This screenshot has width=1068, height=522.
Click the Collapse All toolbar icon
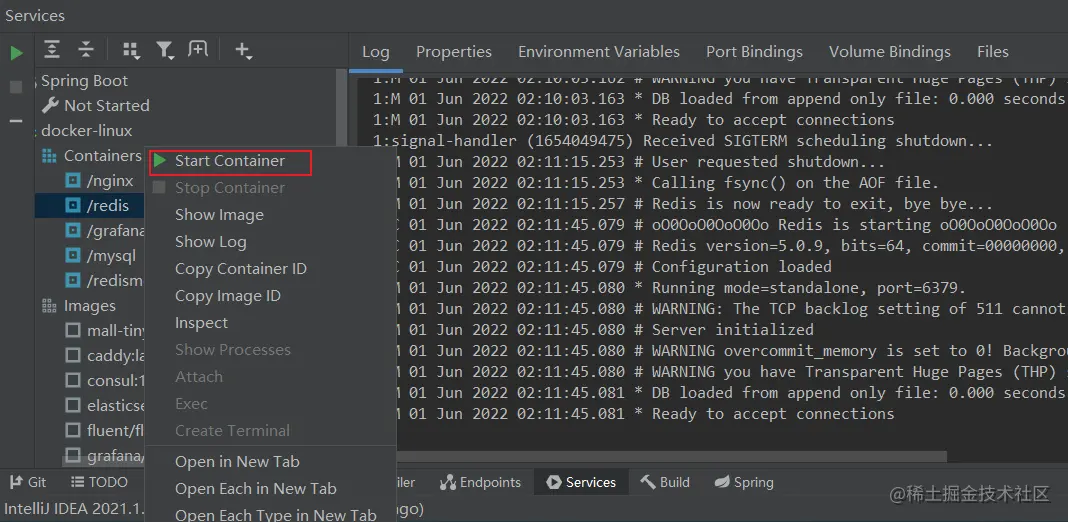[85, 49]
